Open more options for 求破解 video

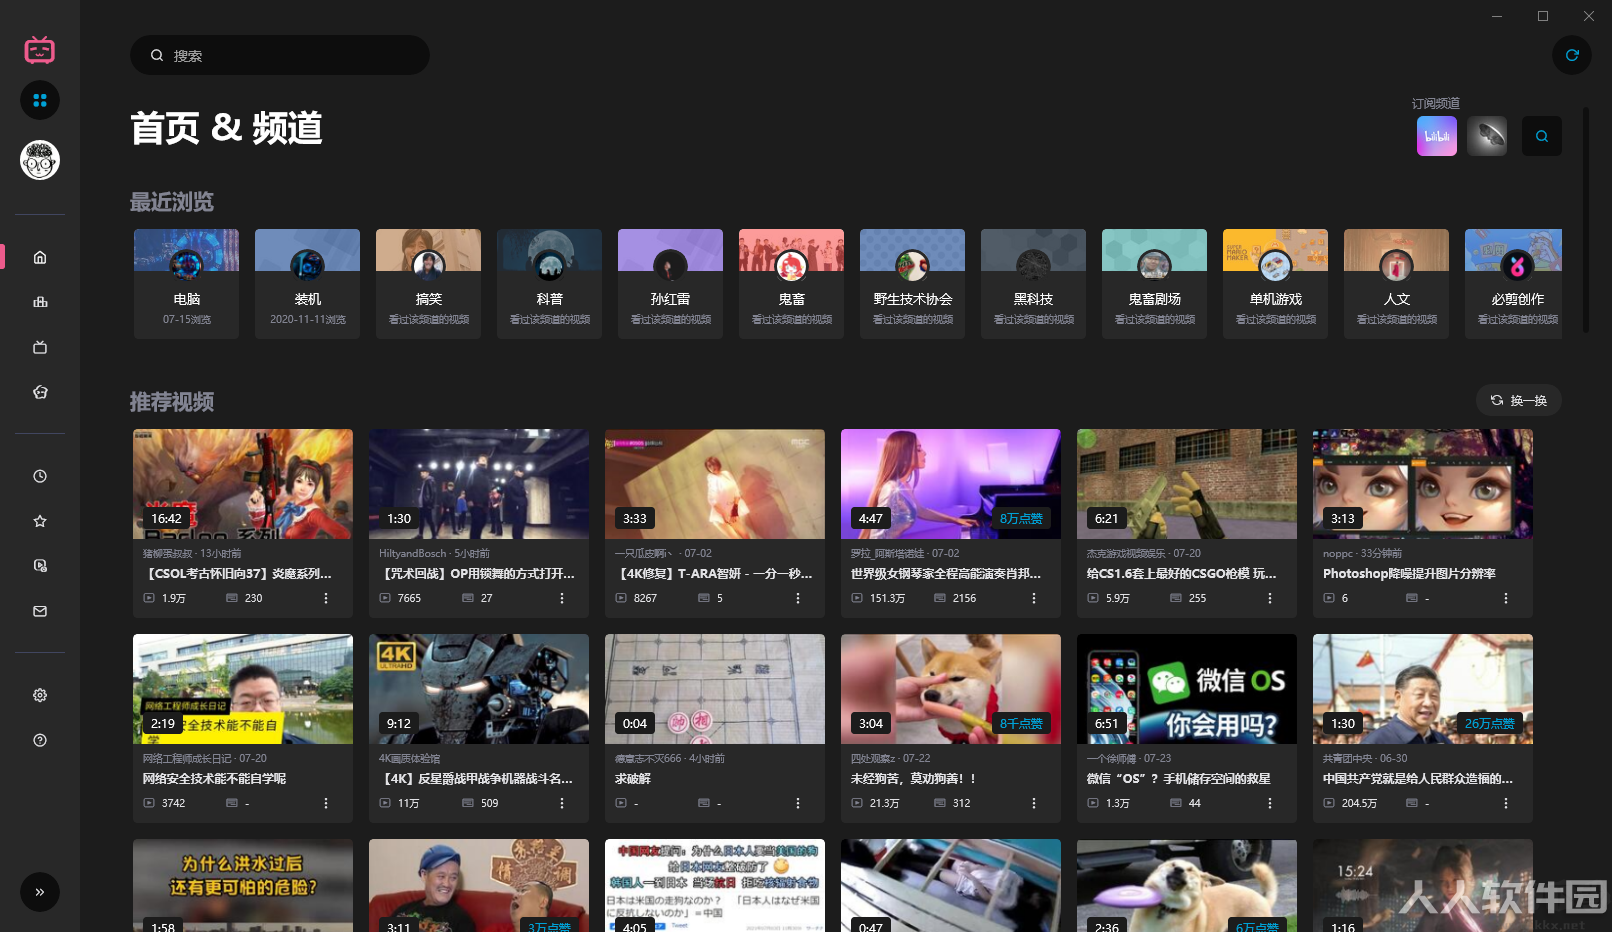(x=798, y=803)
